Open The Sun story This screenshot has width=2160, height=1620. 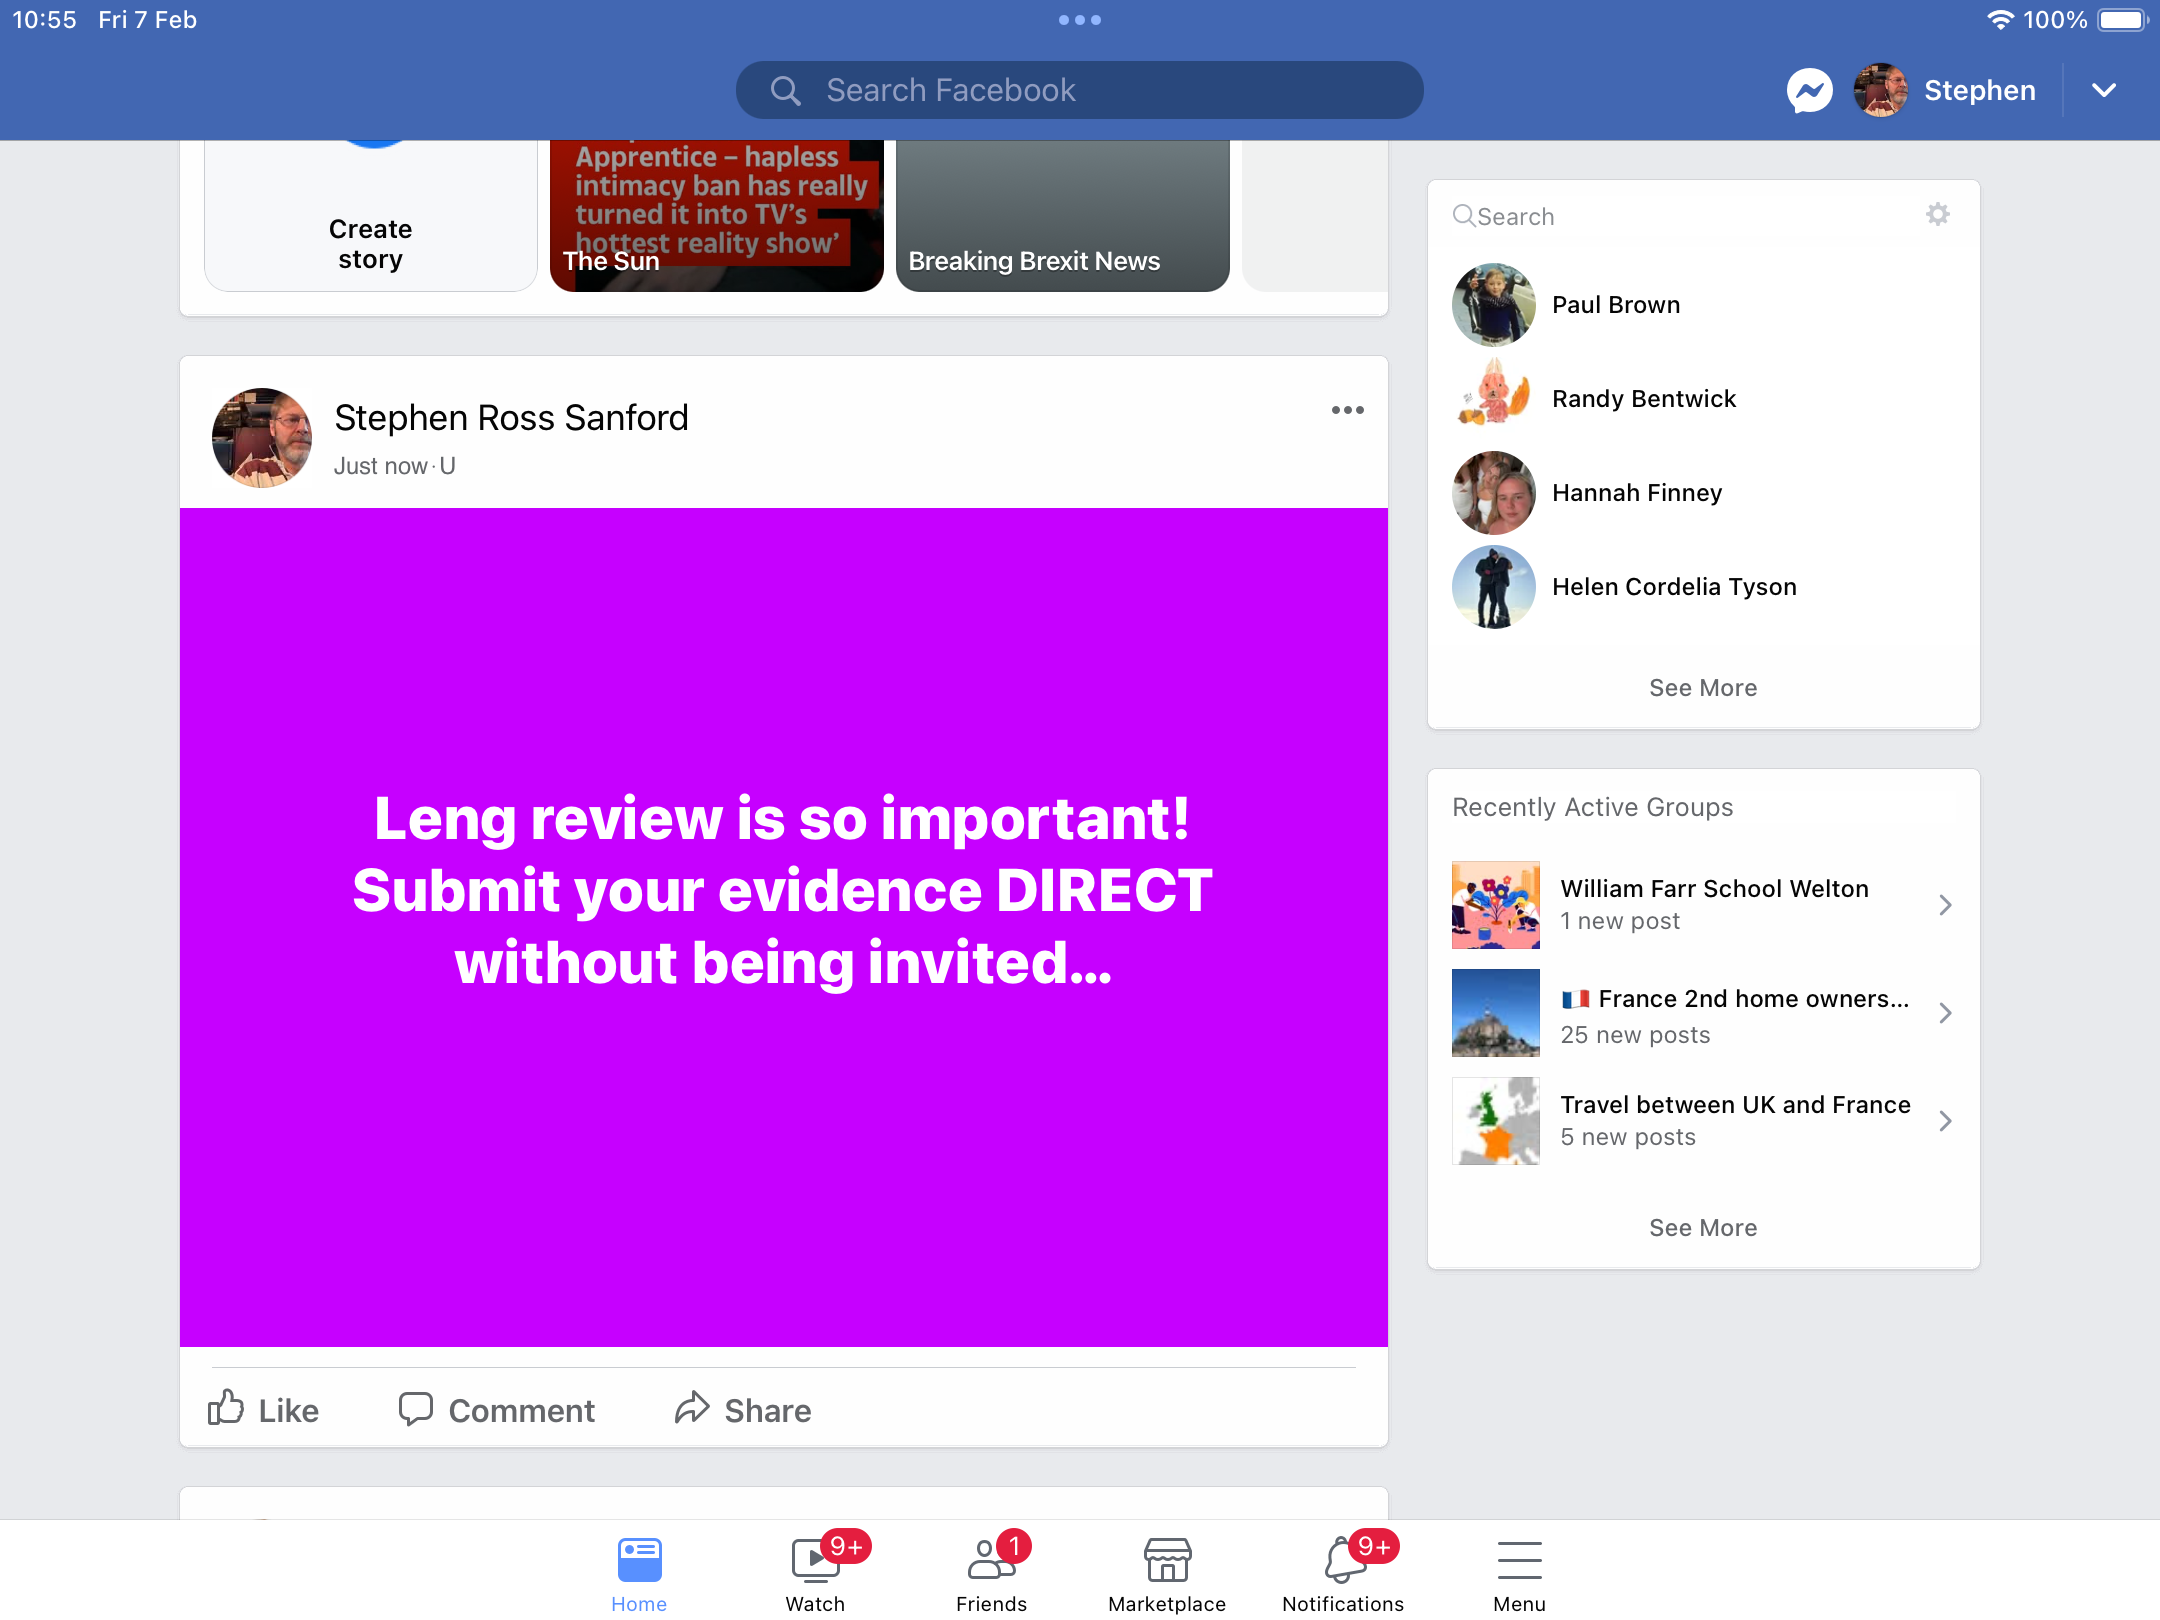pos(717,215)
